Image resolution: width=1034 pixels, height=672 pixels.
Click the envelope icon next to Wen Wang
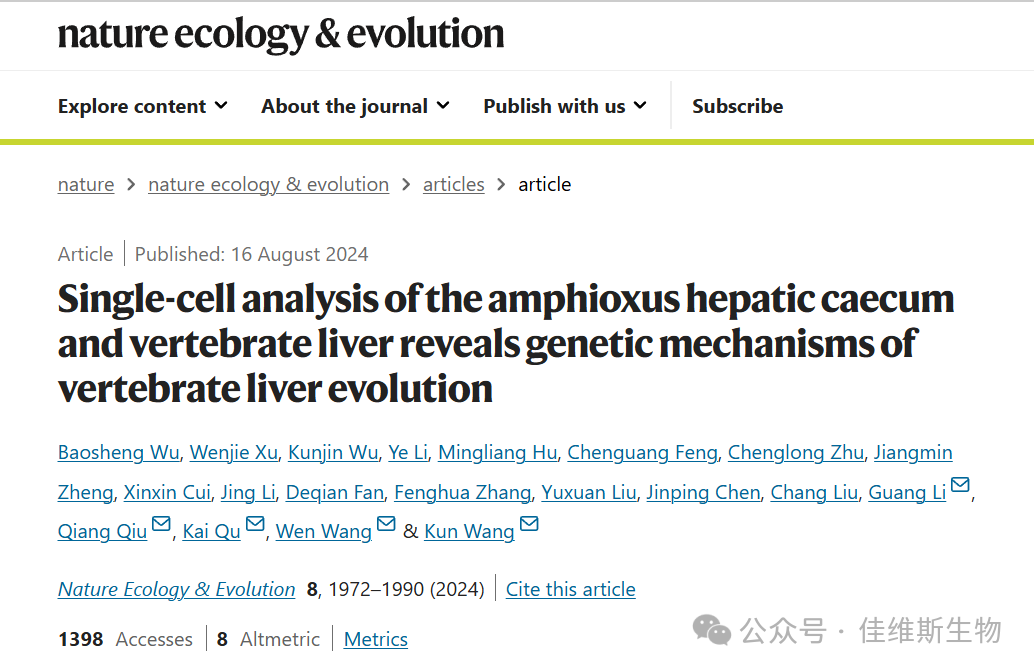point(386,525)
